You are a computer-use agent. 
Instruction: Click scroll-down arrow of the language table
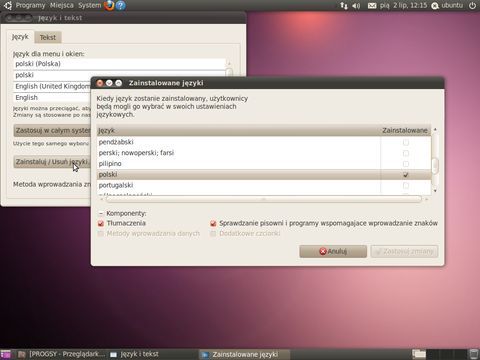point(435,191)
